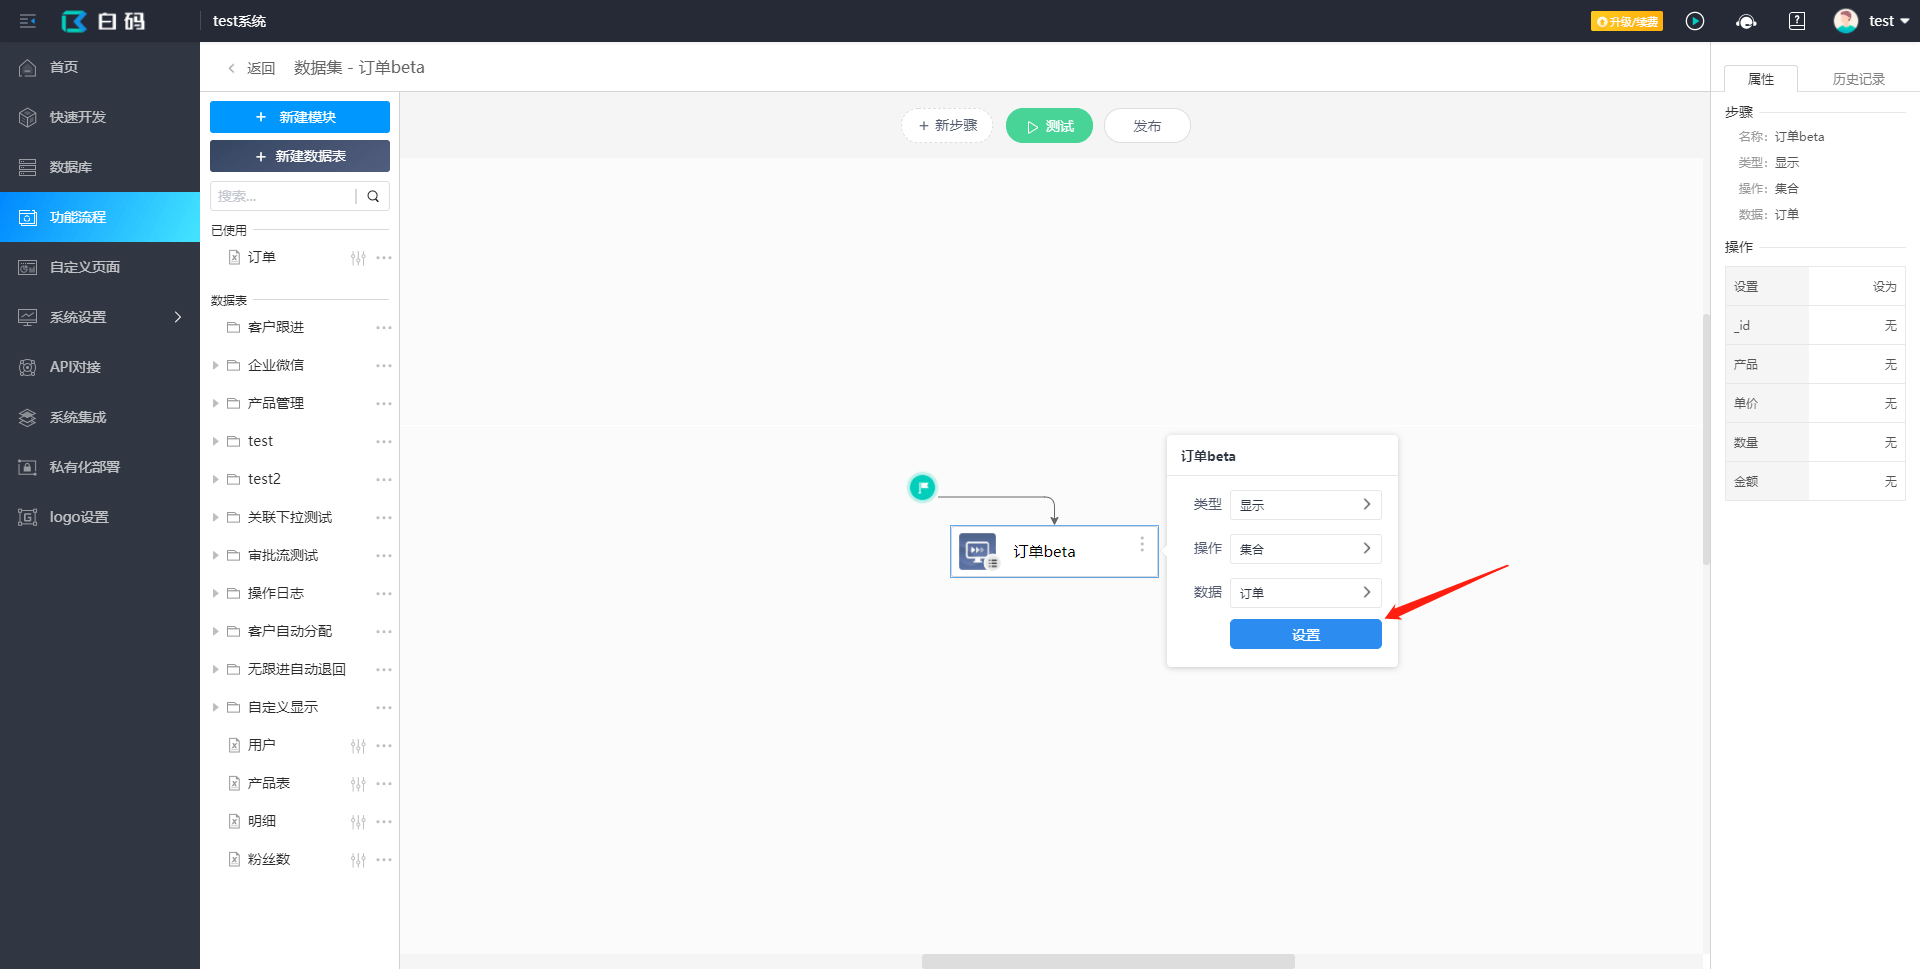This screenshot has width=1920, height=969.
Task: Open the help question mark icon
Action: point(1797,21)
